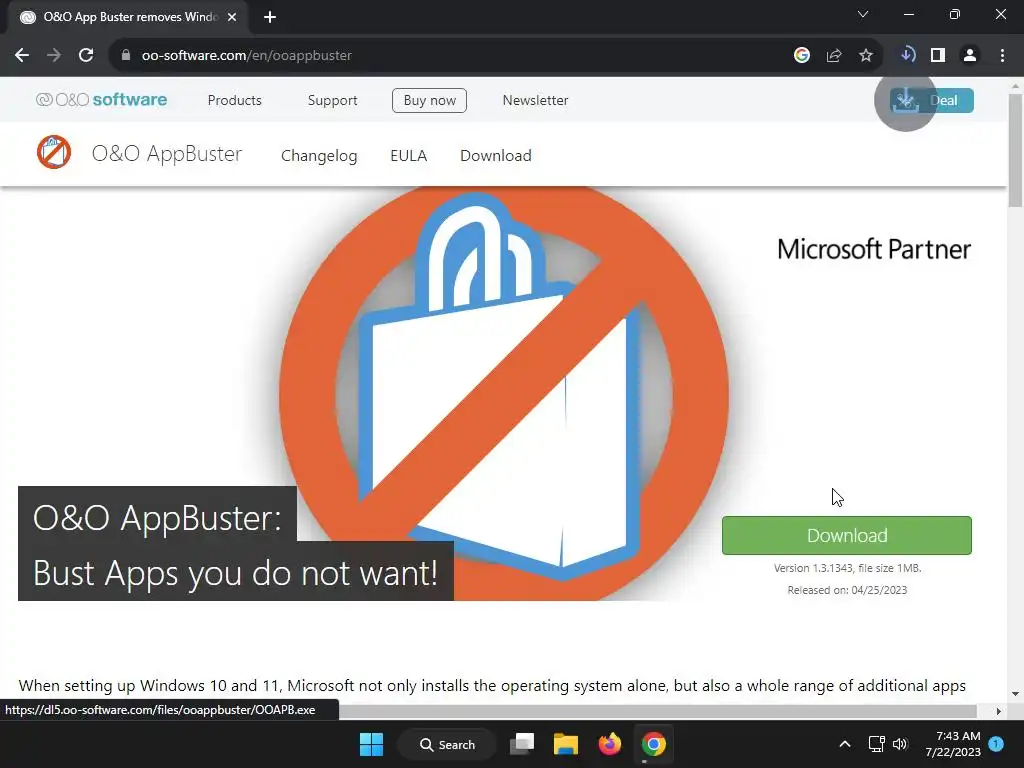Click the vertical page scrollbar
Image resolution: width=1024 pixels, height=768 pixels.
tap(1016, 151)
